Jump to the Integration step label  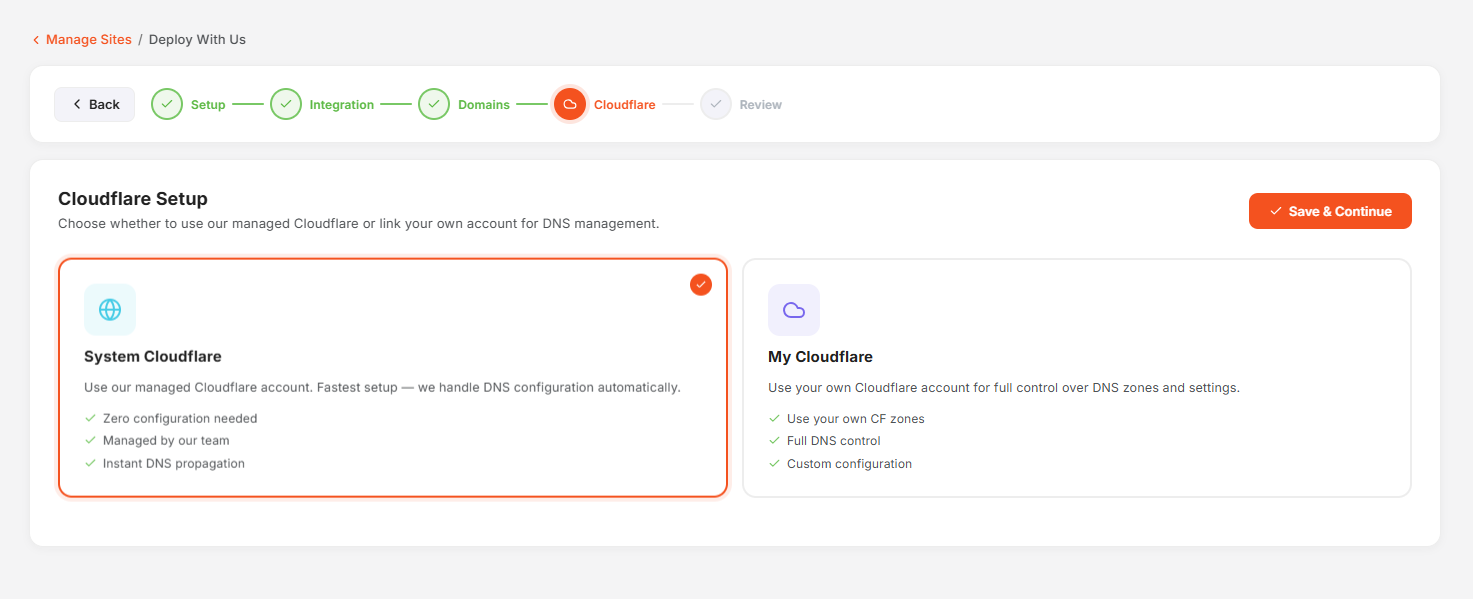click(342, 105)
